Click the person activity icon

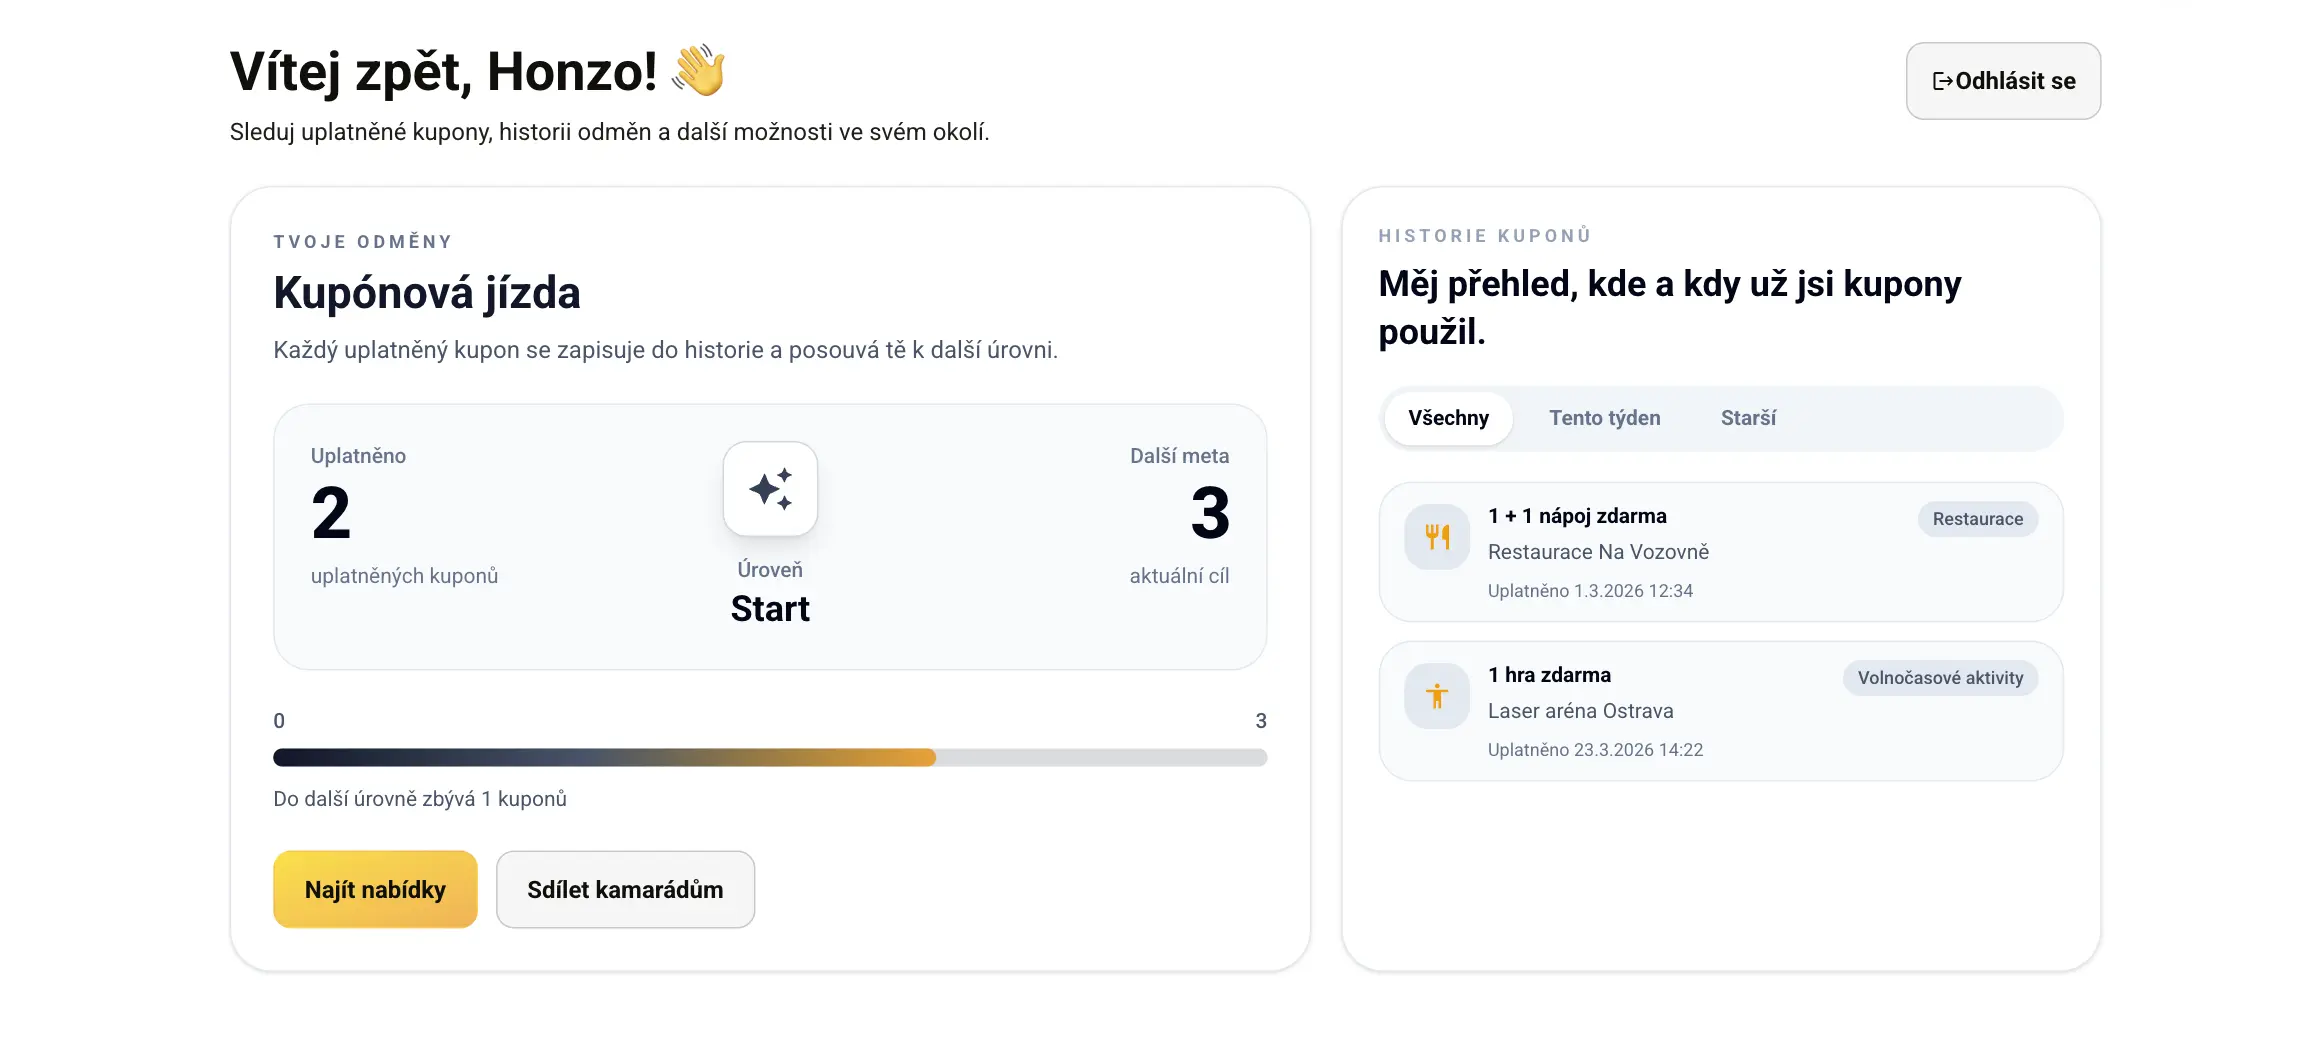(x=1437, y=696)
